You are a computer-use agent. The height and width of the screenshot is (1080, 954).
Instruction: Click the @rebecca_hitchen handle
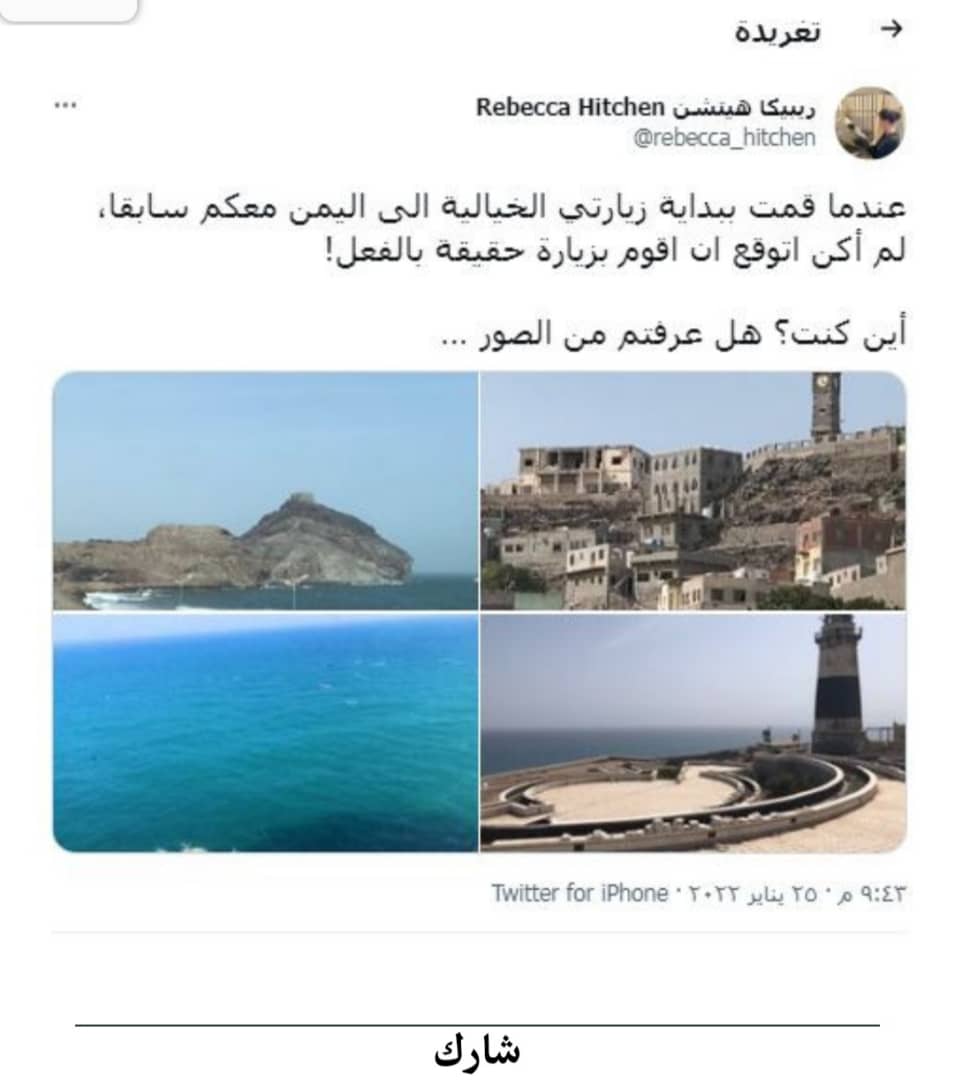tap(724, 137)
